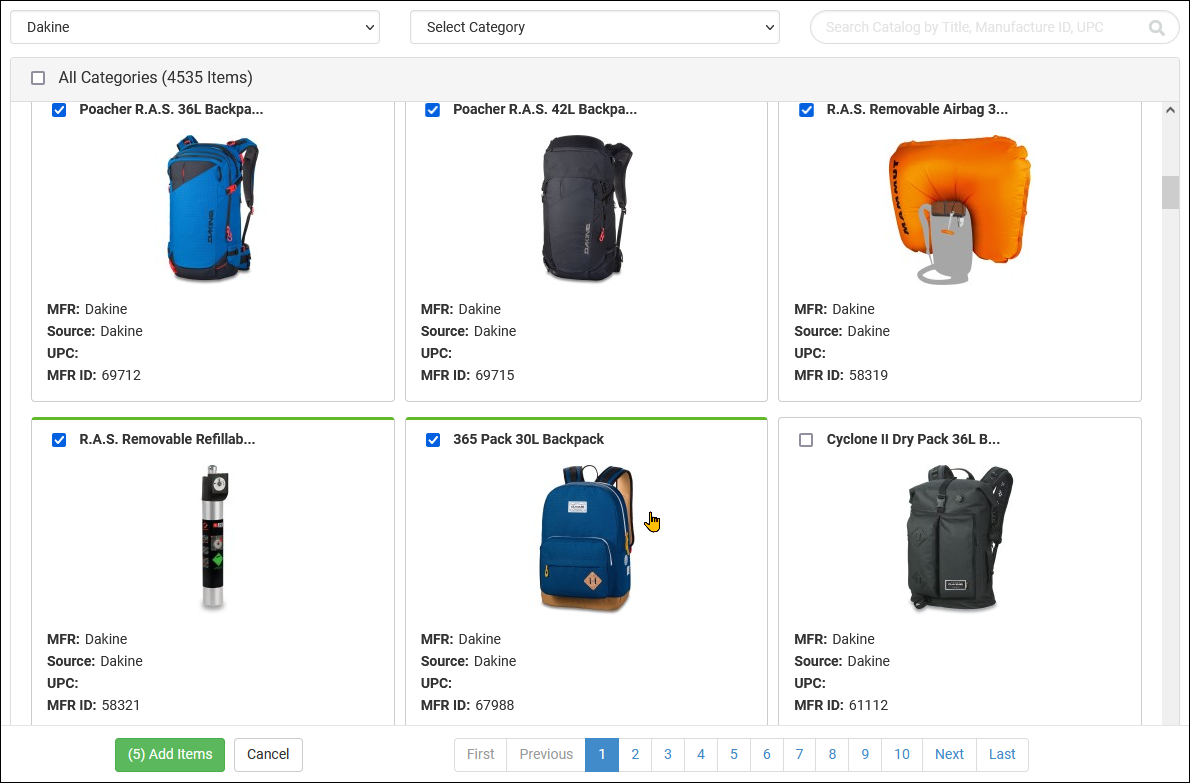This screenshot has height=783, width=1190.
Task: Click the current page 1 button
Action: (x=602, y=755)
